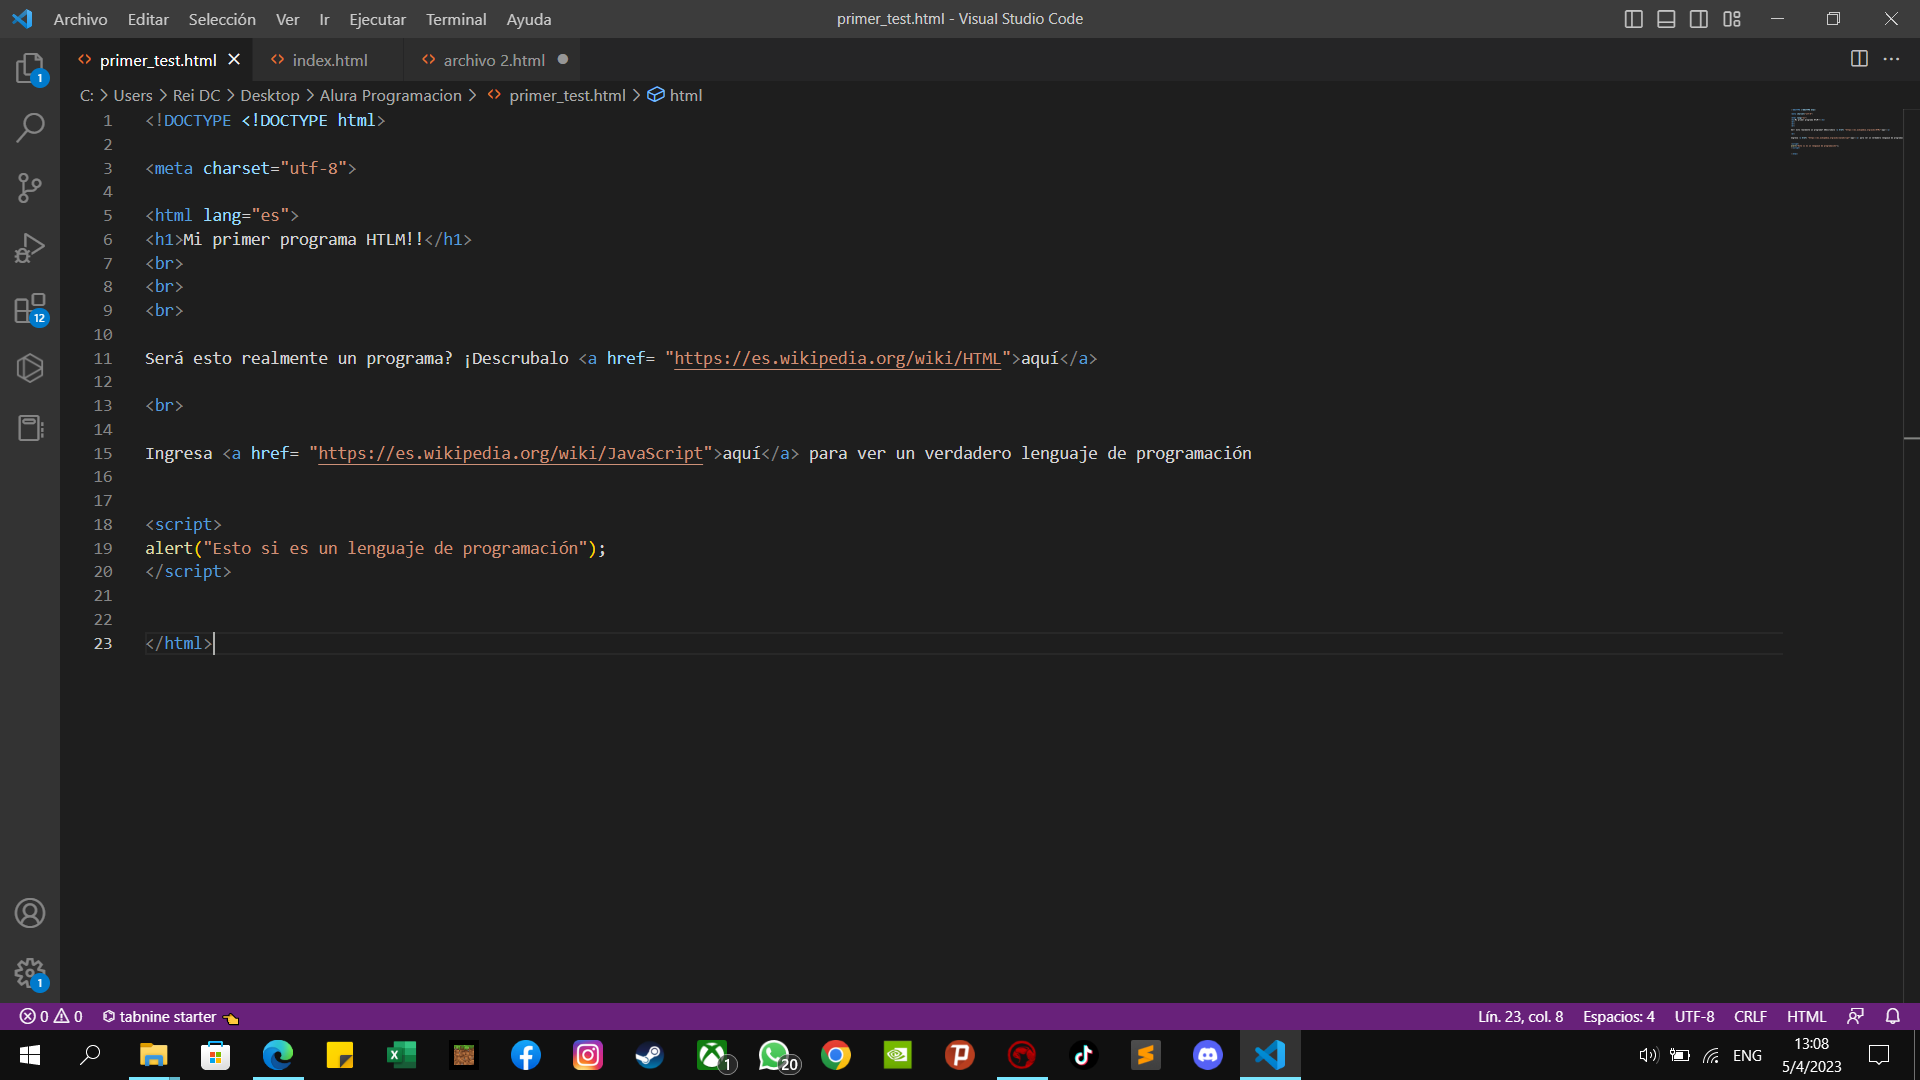
Task: Change line ending via CRLF status item
Action: click(1750, 1016)
